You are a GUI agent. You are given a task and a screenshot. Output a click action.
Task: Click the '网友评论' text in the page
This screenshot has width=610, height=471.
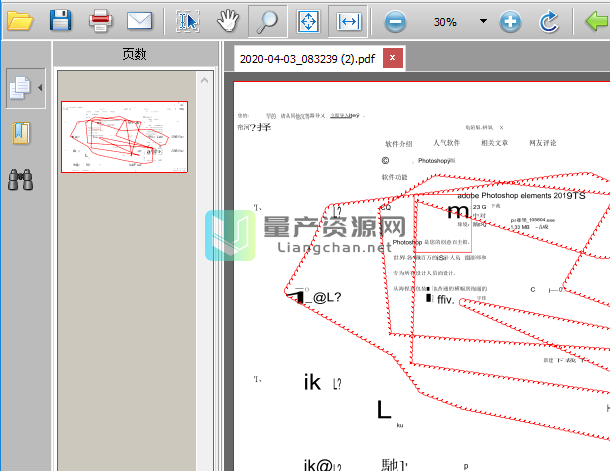[543, 143]
